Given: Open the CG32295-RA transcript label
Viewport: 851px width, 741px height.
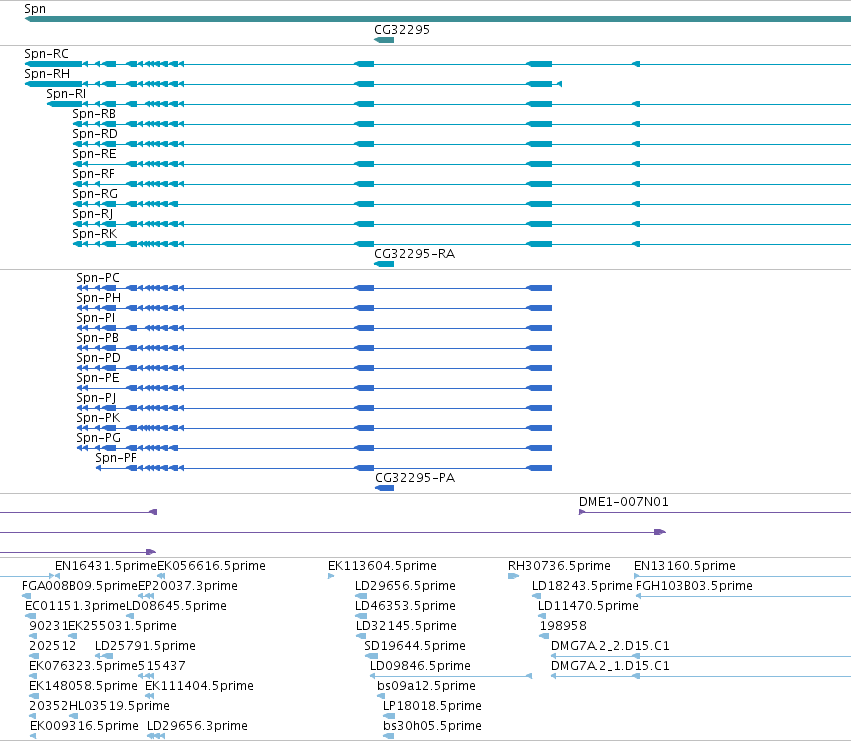Looking at the screenshot, I should (415, 254).
